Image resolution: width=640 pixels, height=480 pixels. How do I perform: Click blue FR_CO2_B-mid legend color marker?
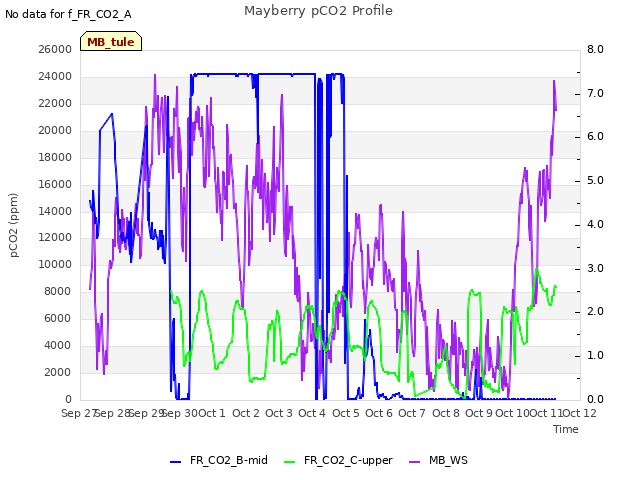pyautogui.click(x=176, y=462)
